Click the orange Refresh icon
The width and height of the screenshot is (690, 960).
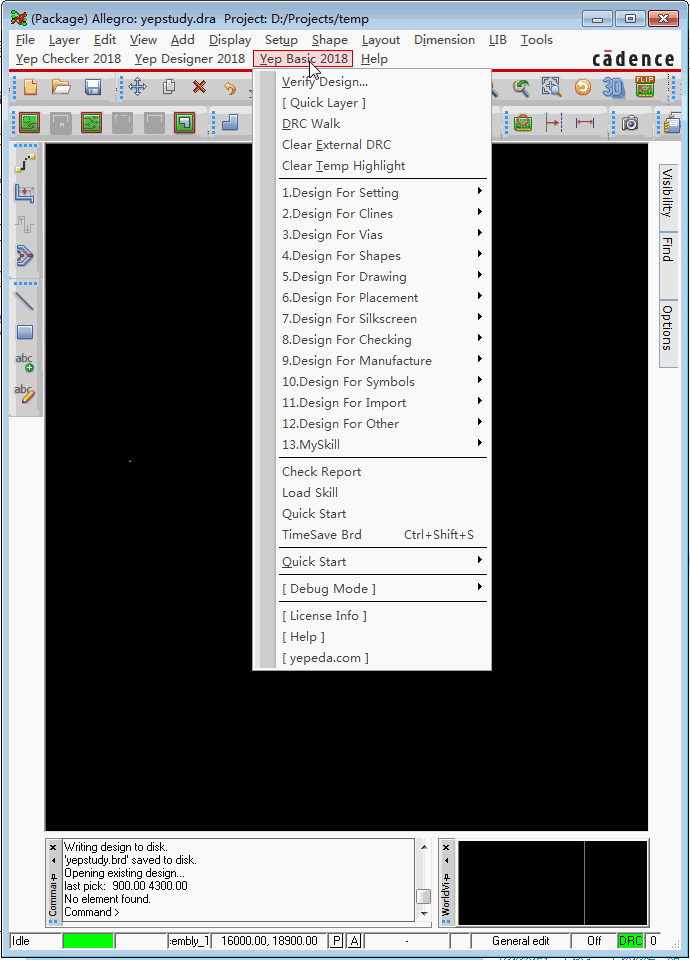tap(583, 88)
